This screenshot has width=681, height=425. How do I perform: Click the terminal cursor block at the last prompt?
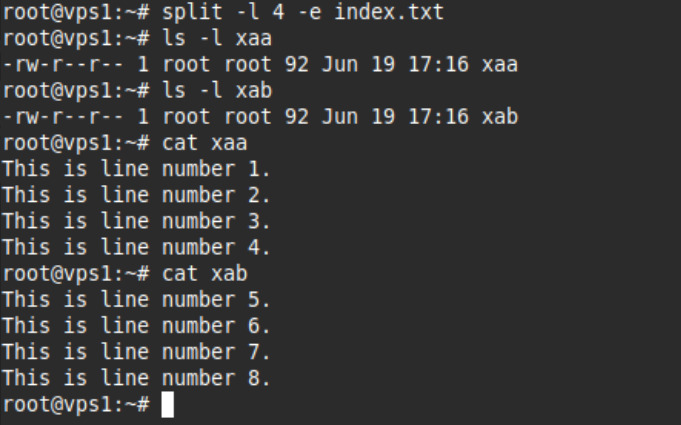pyautogui.click(x=167, y=405)
